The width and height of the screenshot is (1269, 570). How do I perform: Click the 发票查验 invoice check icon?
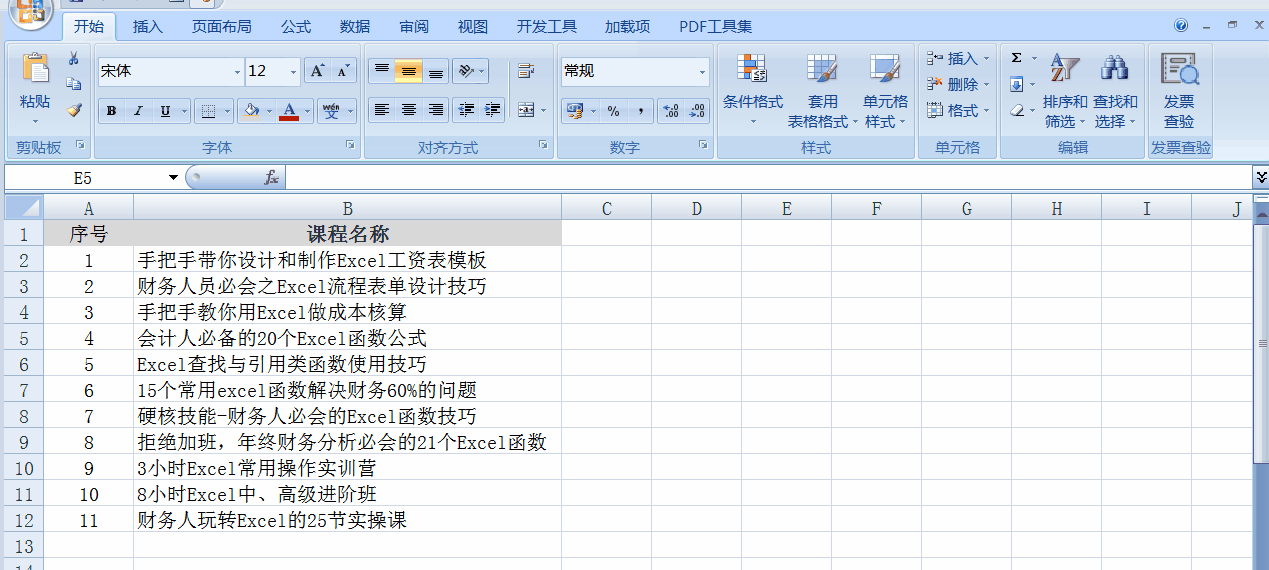tap(1179, 68)
